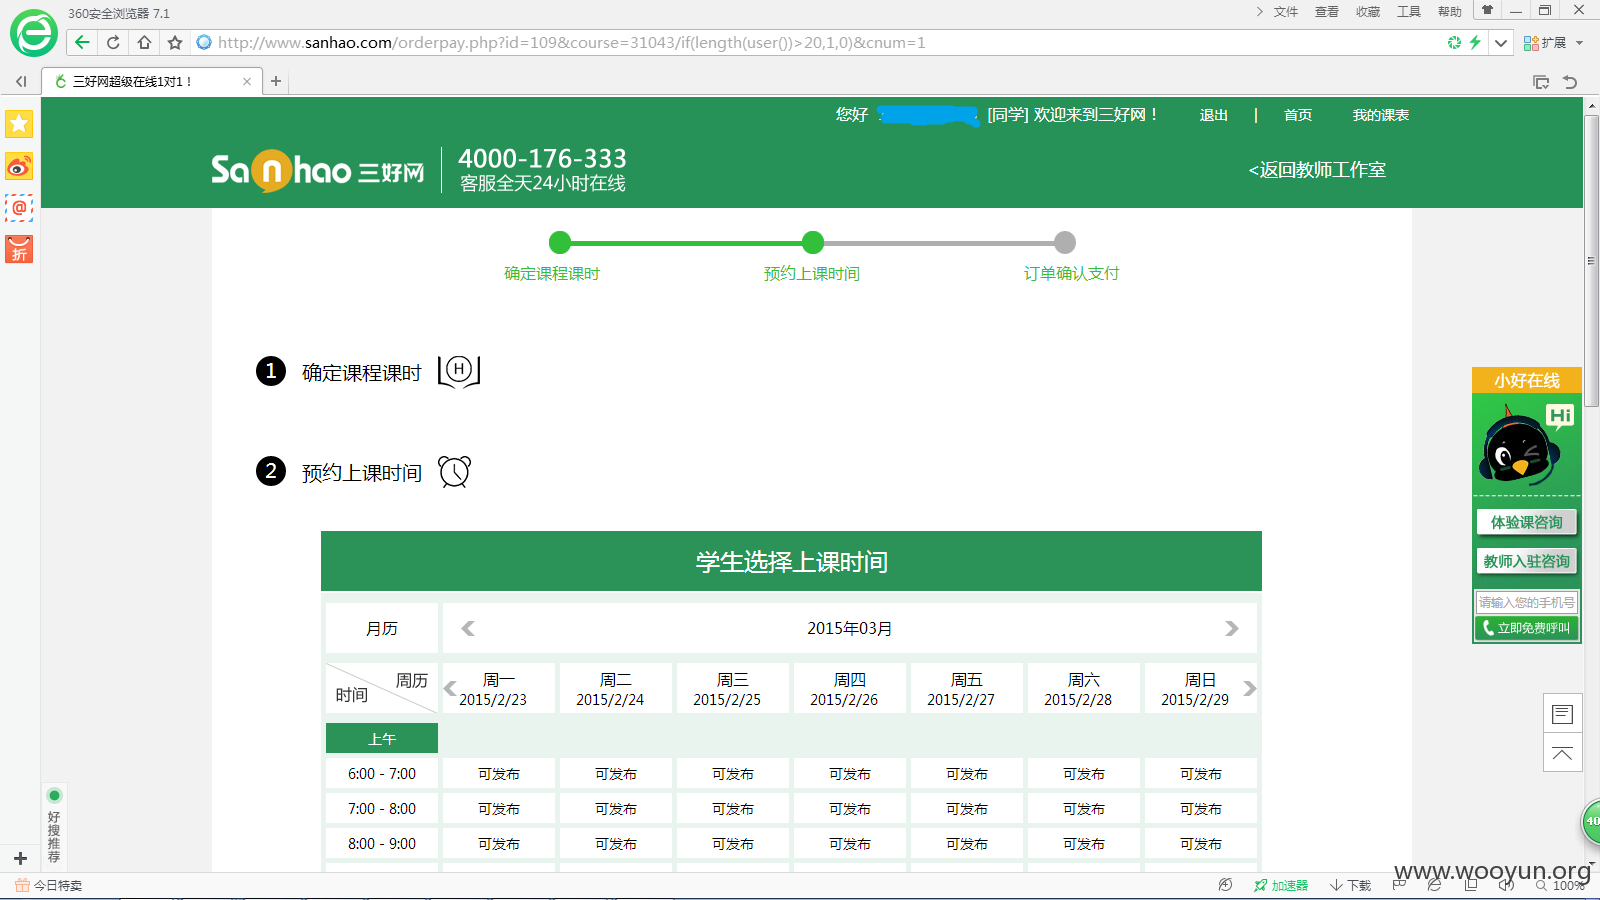
Task: Open the skin shirt icon in title bar
Action: 1487,10
